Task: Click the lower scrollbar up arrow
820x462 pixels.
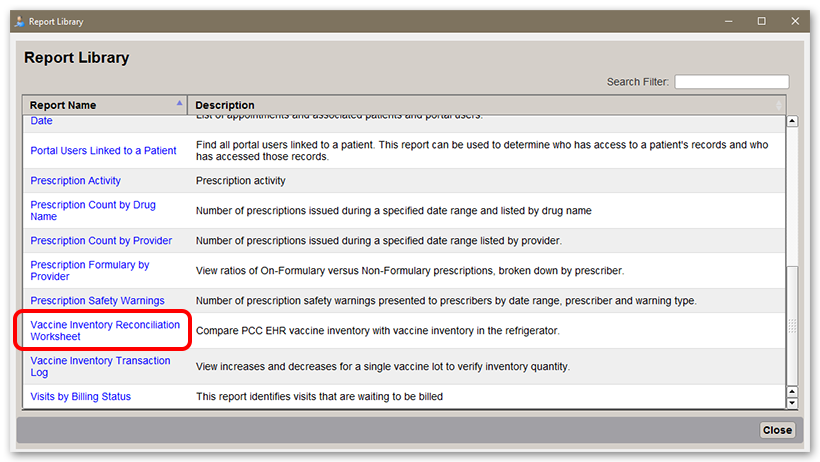Action: (x=792, y=392)
